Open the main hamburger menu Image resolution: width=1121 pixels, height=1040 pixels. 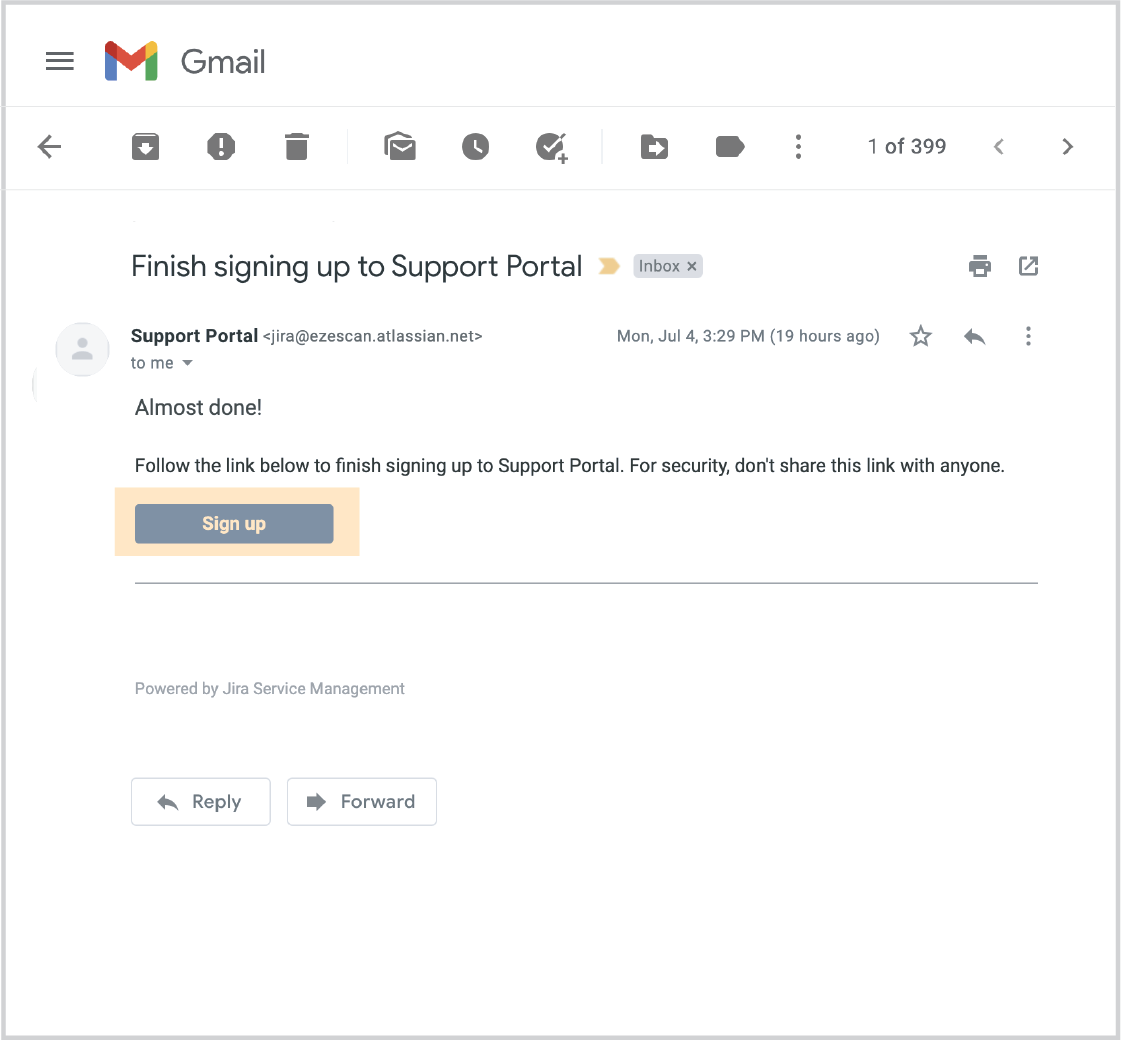[60, 62]
